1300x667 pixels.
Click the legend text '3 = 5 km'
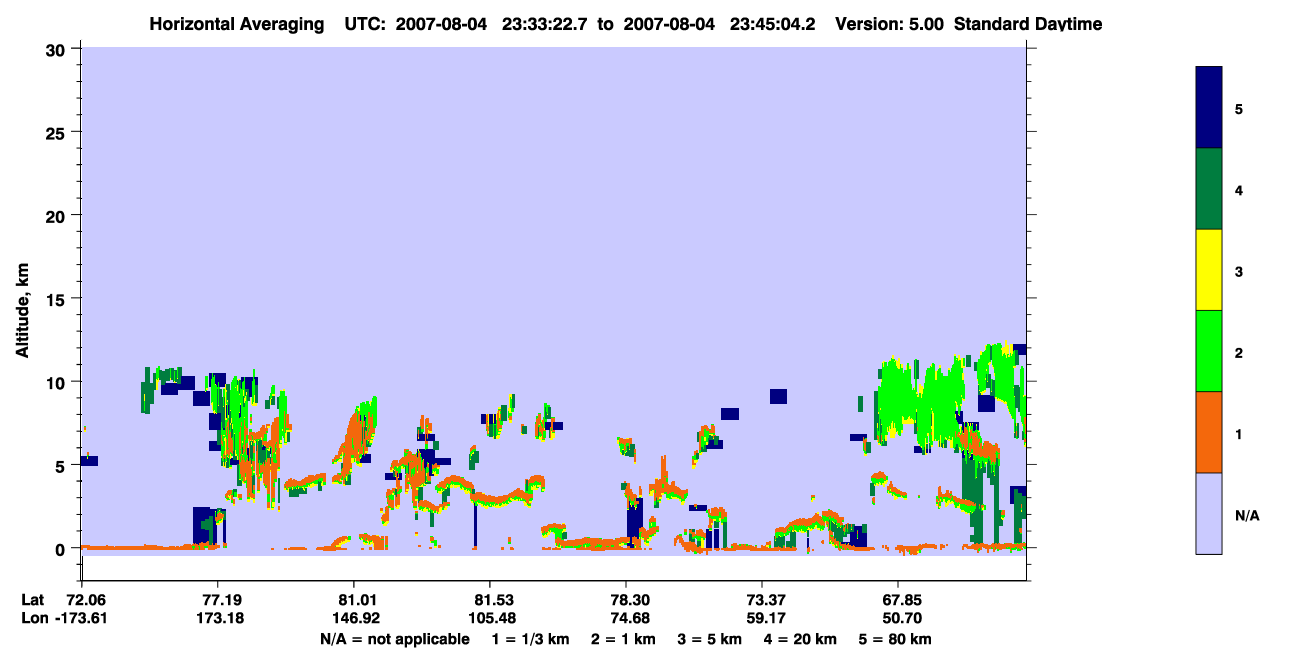click(710, 639)
